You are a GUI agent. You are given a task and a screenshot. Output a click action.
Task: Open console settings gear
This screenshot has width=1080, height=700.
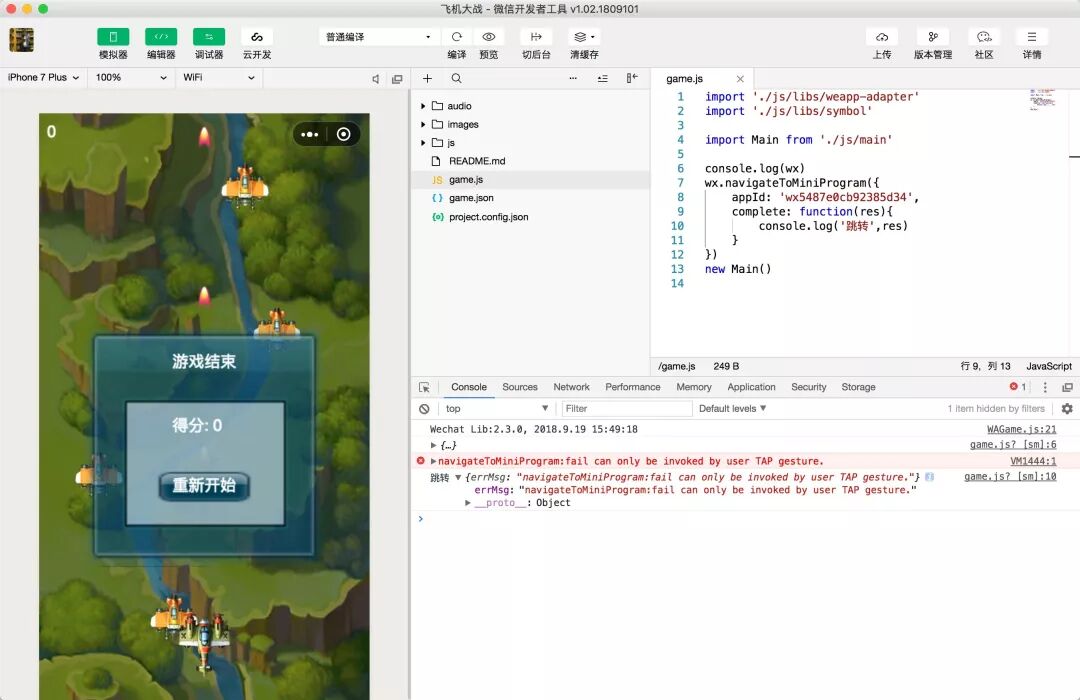pyautogui.click(x=1067, y=409)
